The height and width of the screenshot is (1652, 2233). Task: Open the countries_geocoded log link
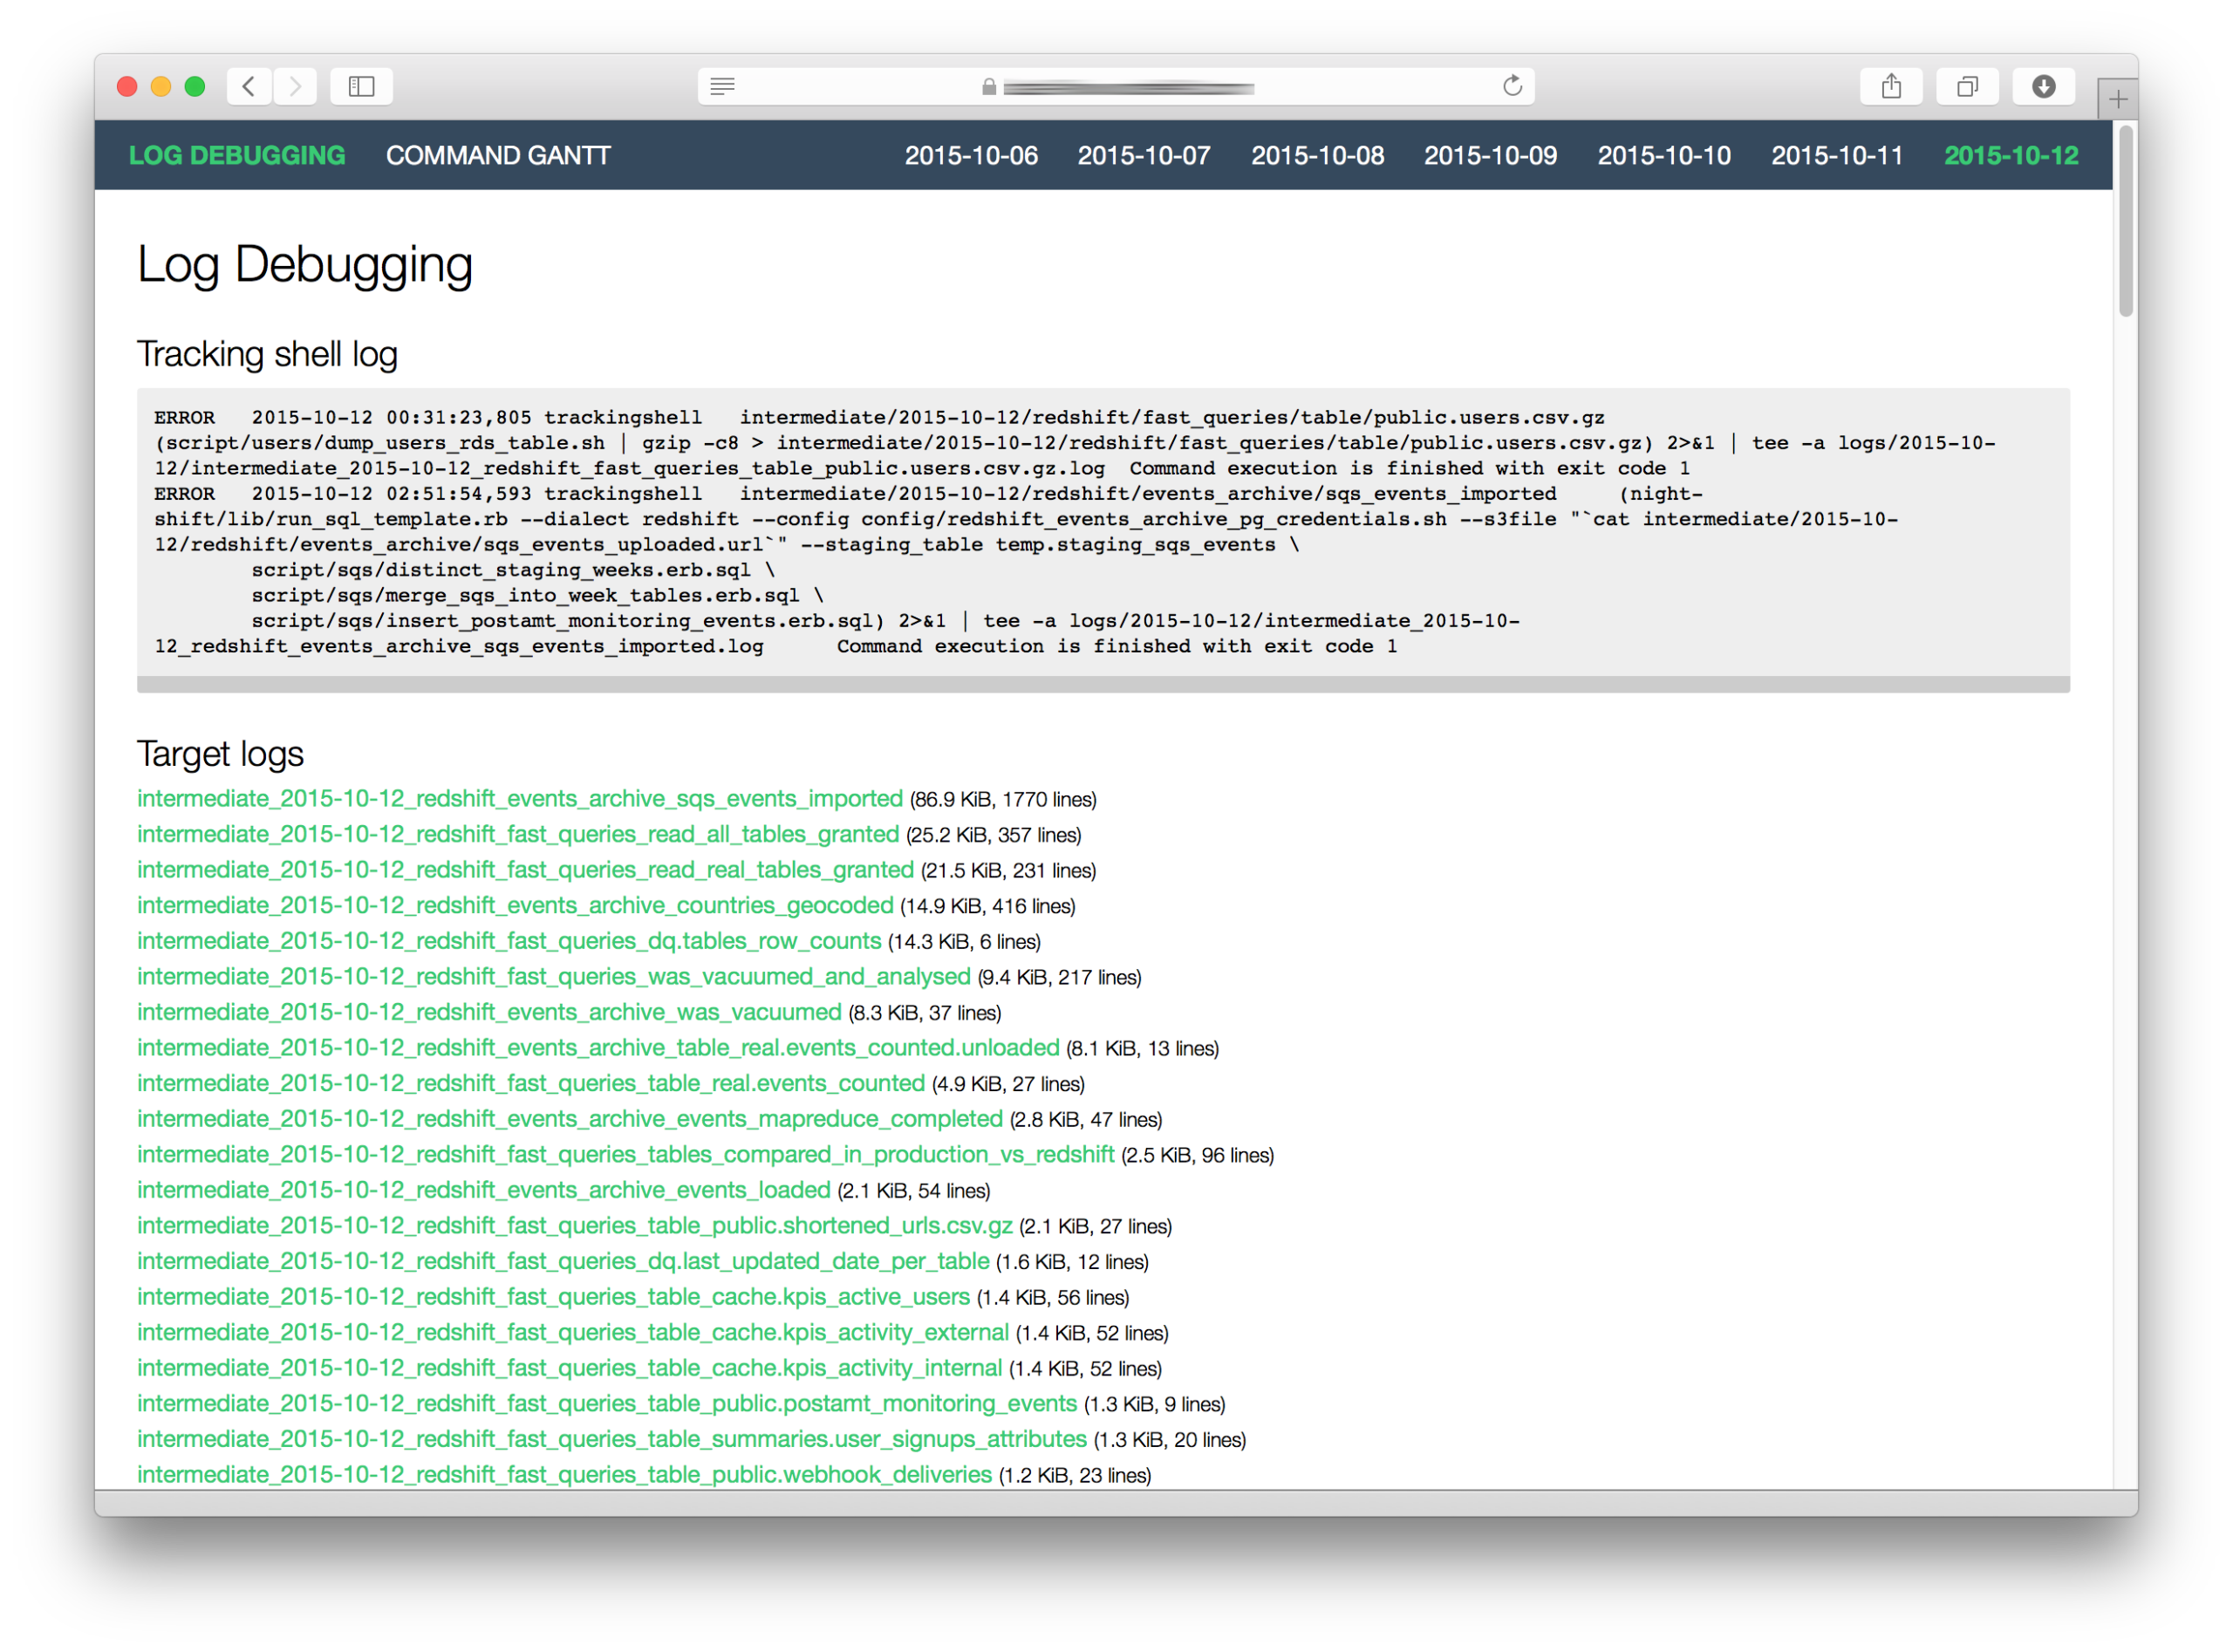(x=515, y=906)
